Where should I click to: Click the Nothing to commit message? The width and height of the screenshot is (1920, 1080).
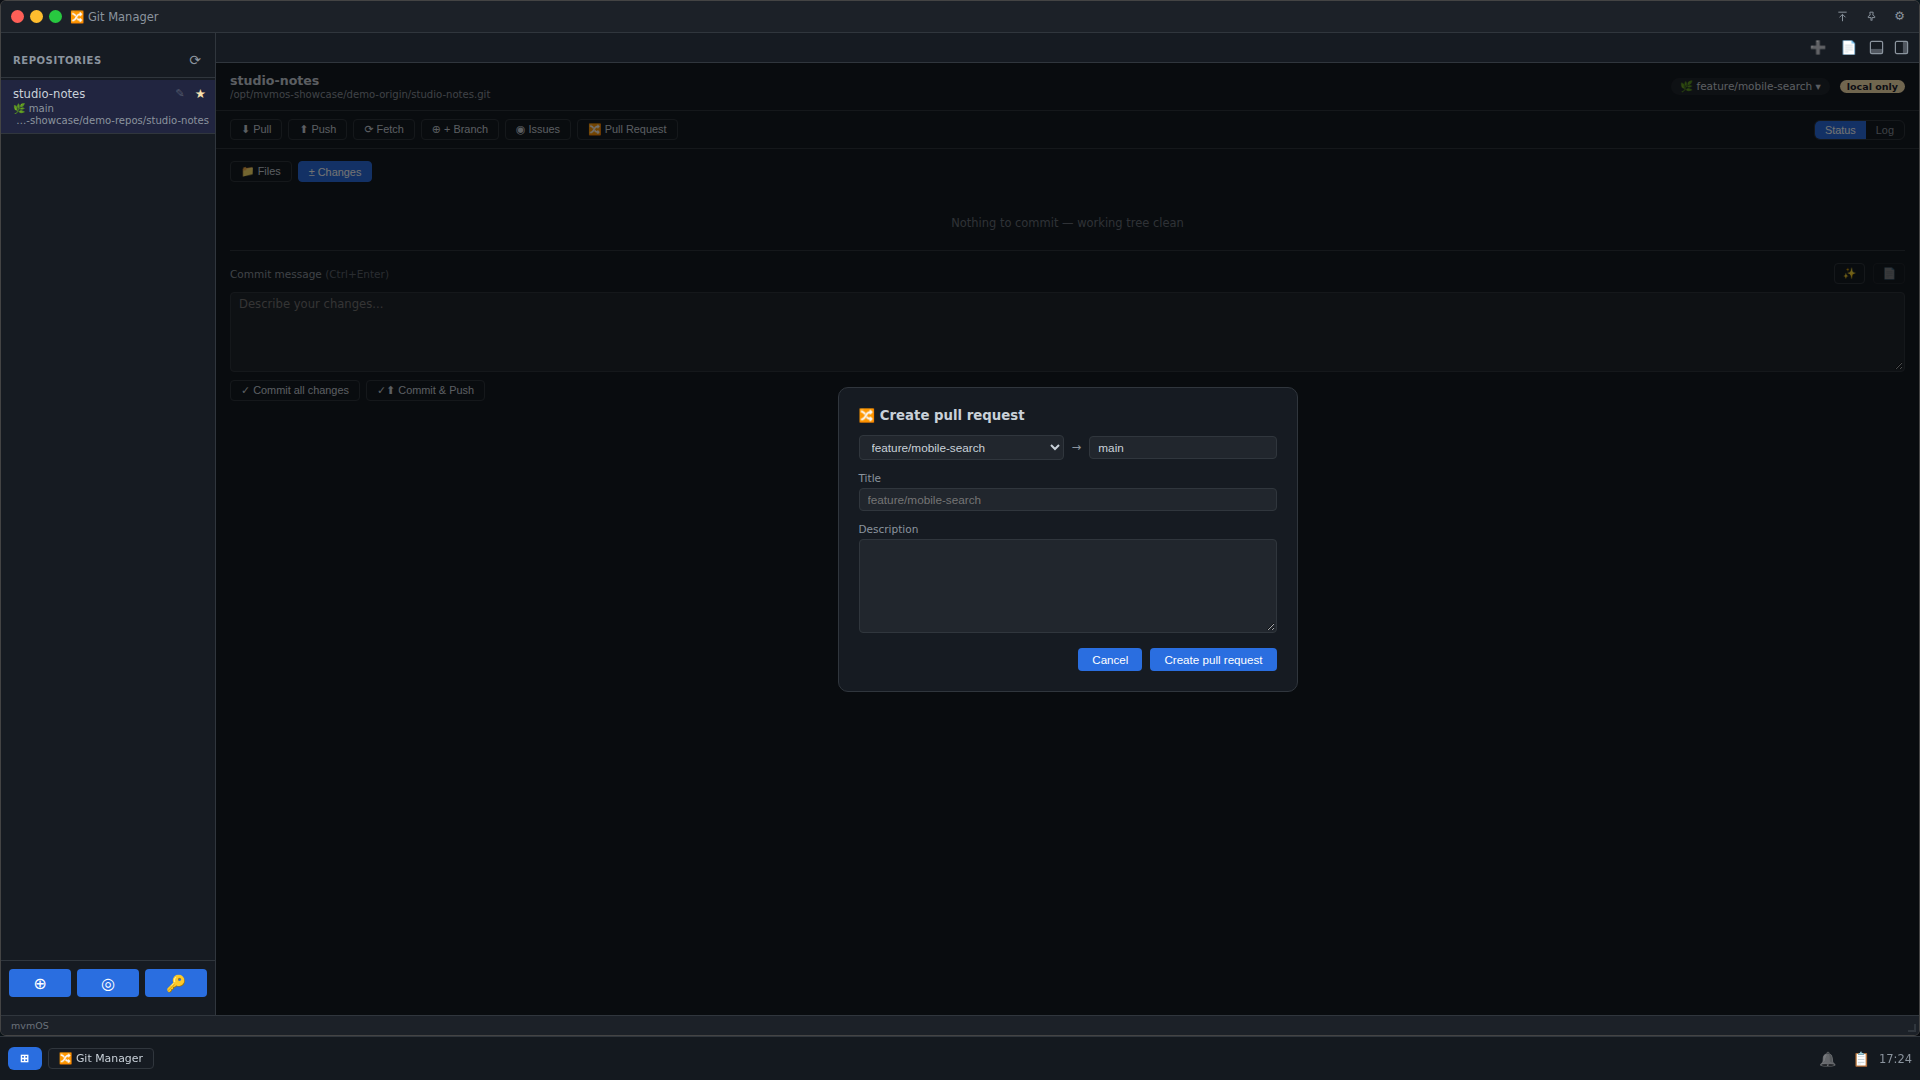click(1067, 223)
